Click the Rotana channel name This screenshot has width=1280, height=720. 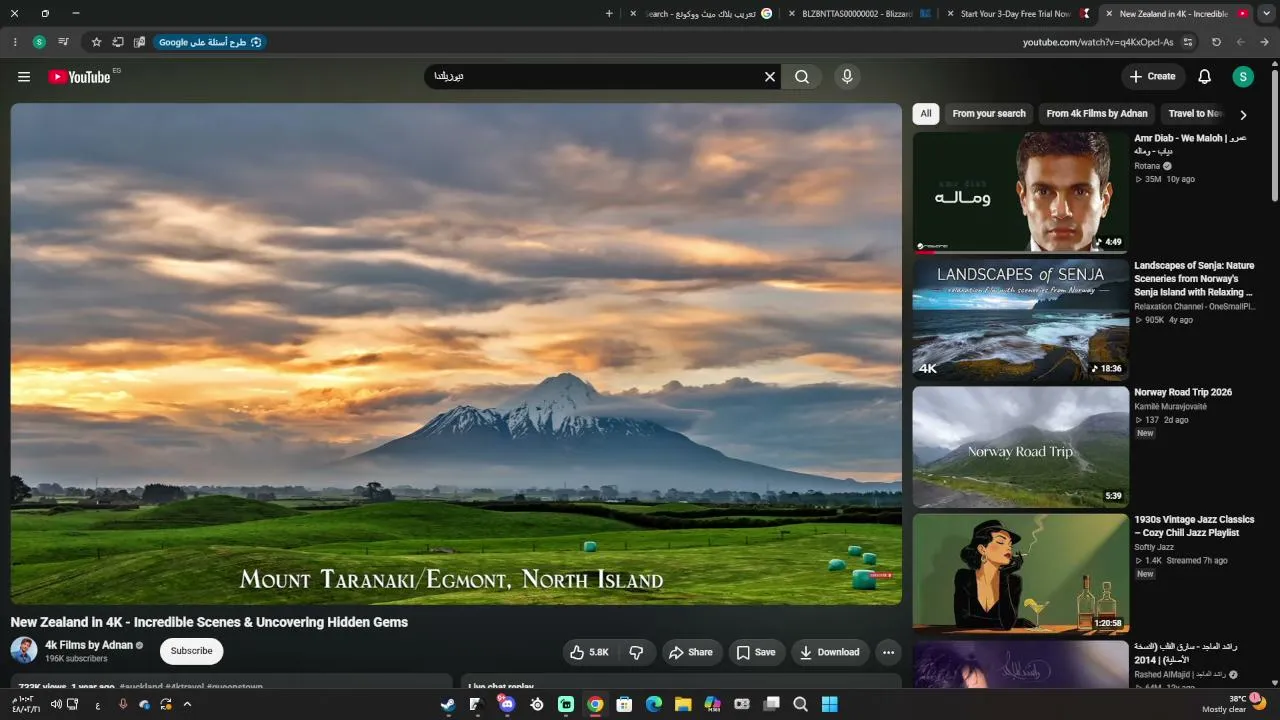1147,166
